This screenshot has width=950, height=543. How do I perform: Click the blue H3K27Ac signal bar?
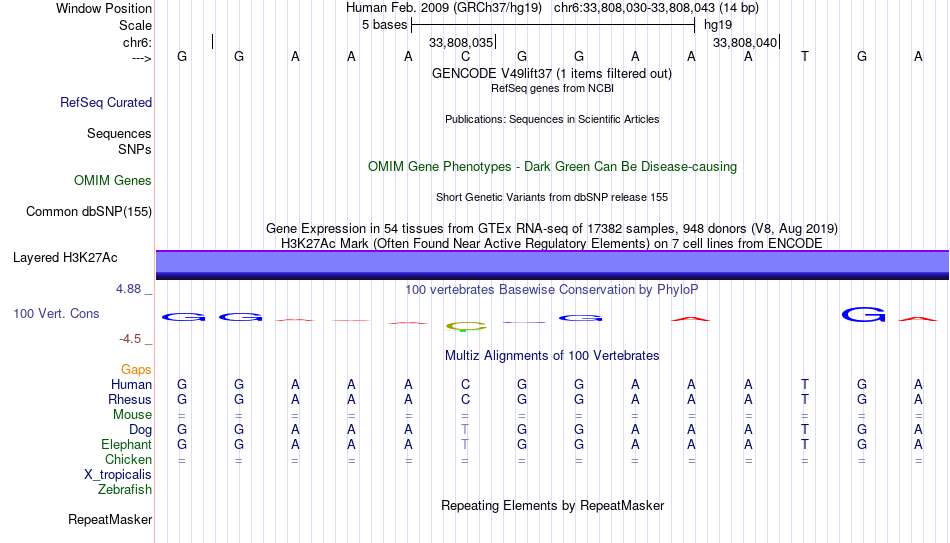coord(553,265)
